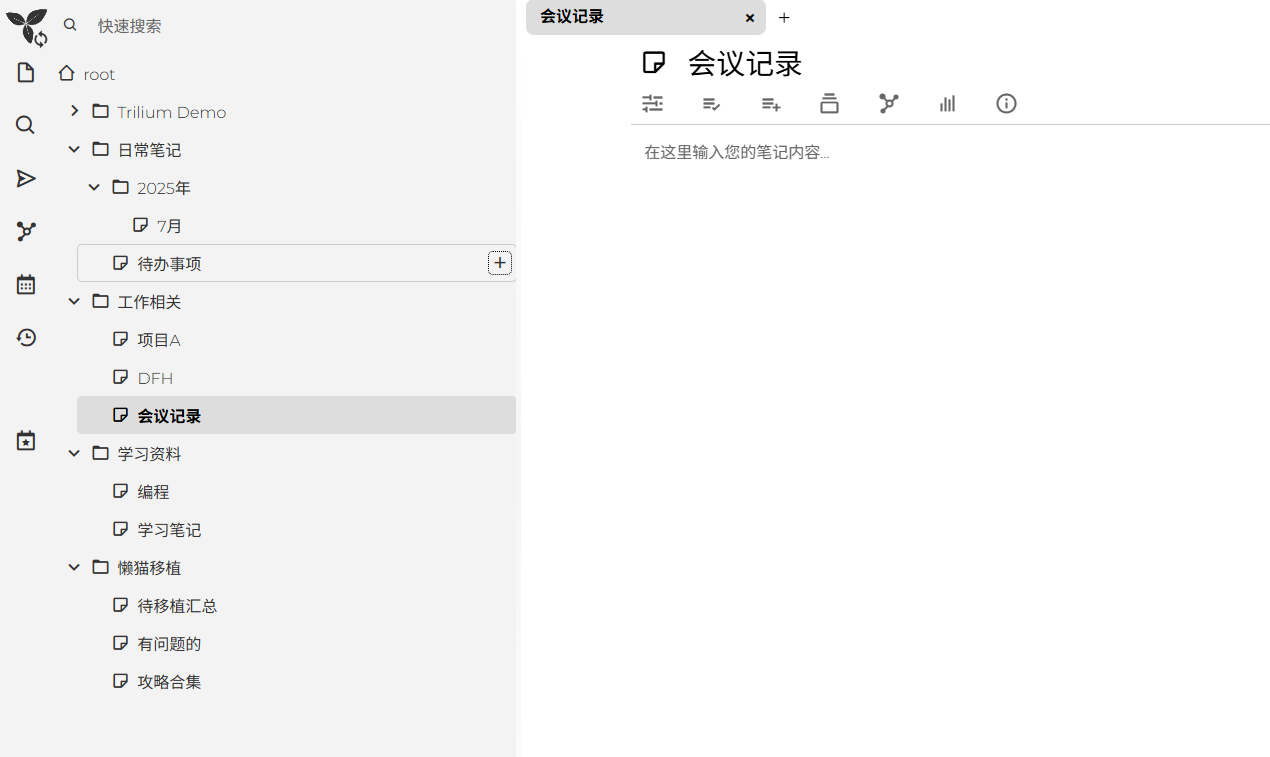Open the calendar icon in the sidebar
The image size is (1270, 757).
(x=26, y=285)
